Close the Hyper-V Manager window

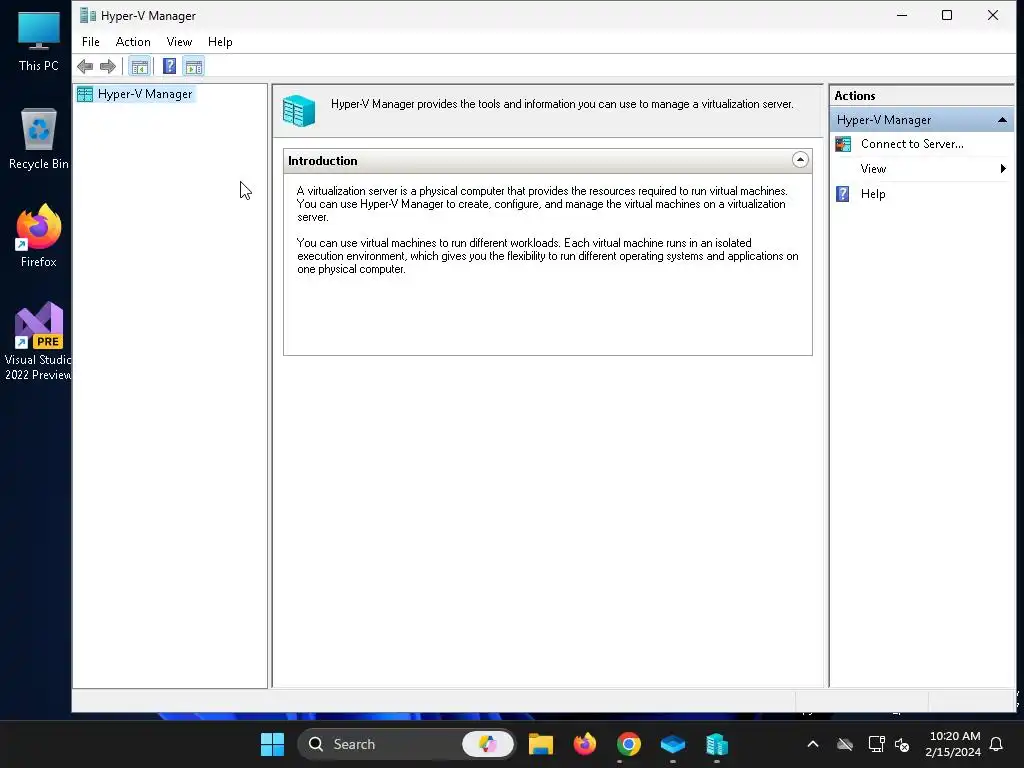993,15
